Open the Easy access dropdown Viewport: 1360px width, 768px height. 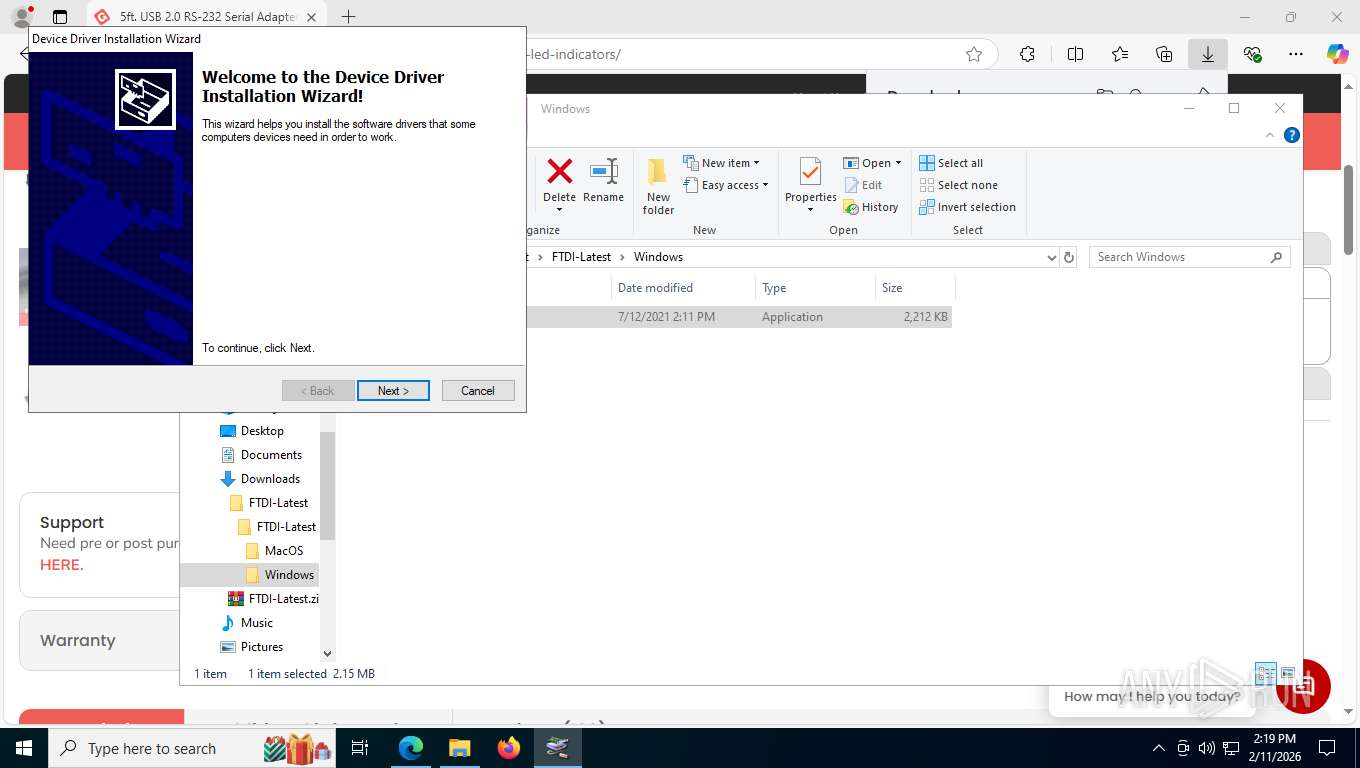click(x=727, y=185)
